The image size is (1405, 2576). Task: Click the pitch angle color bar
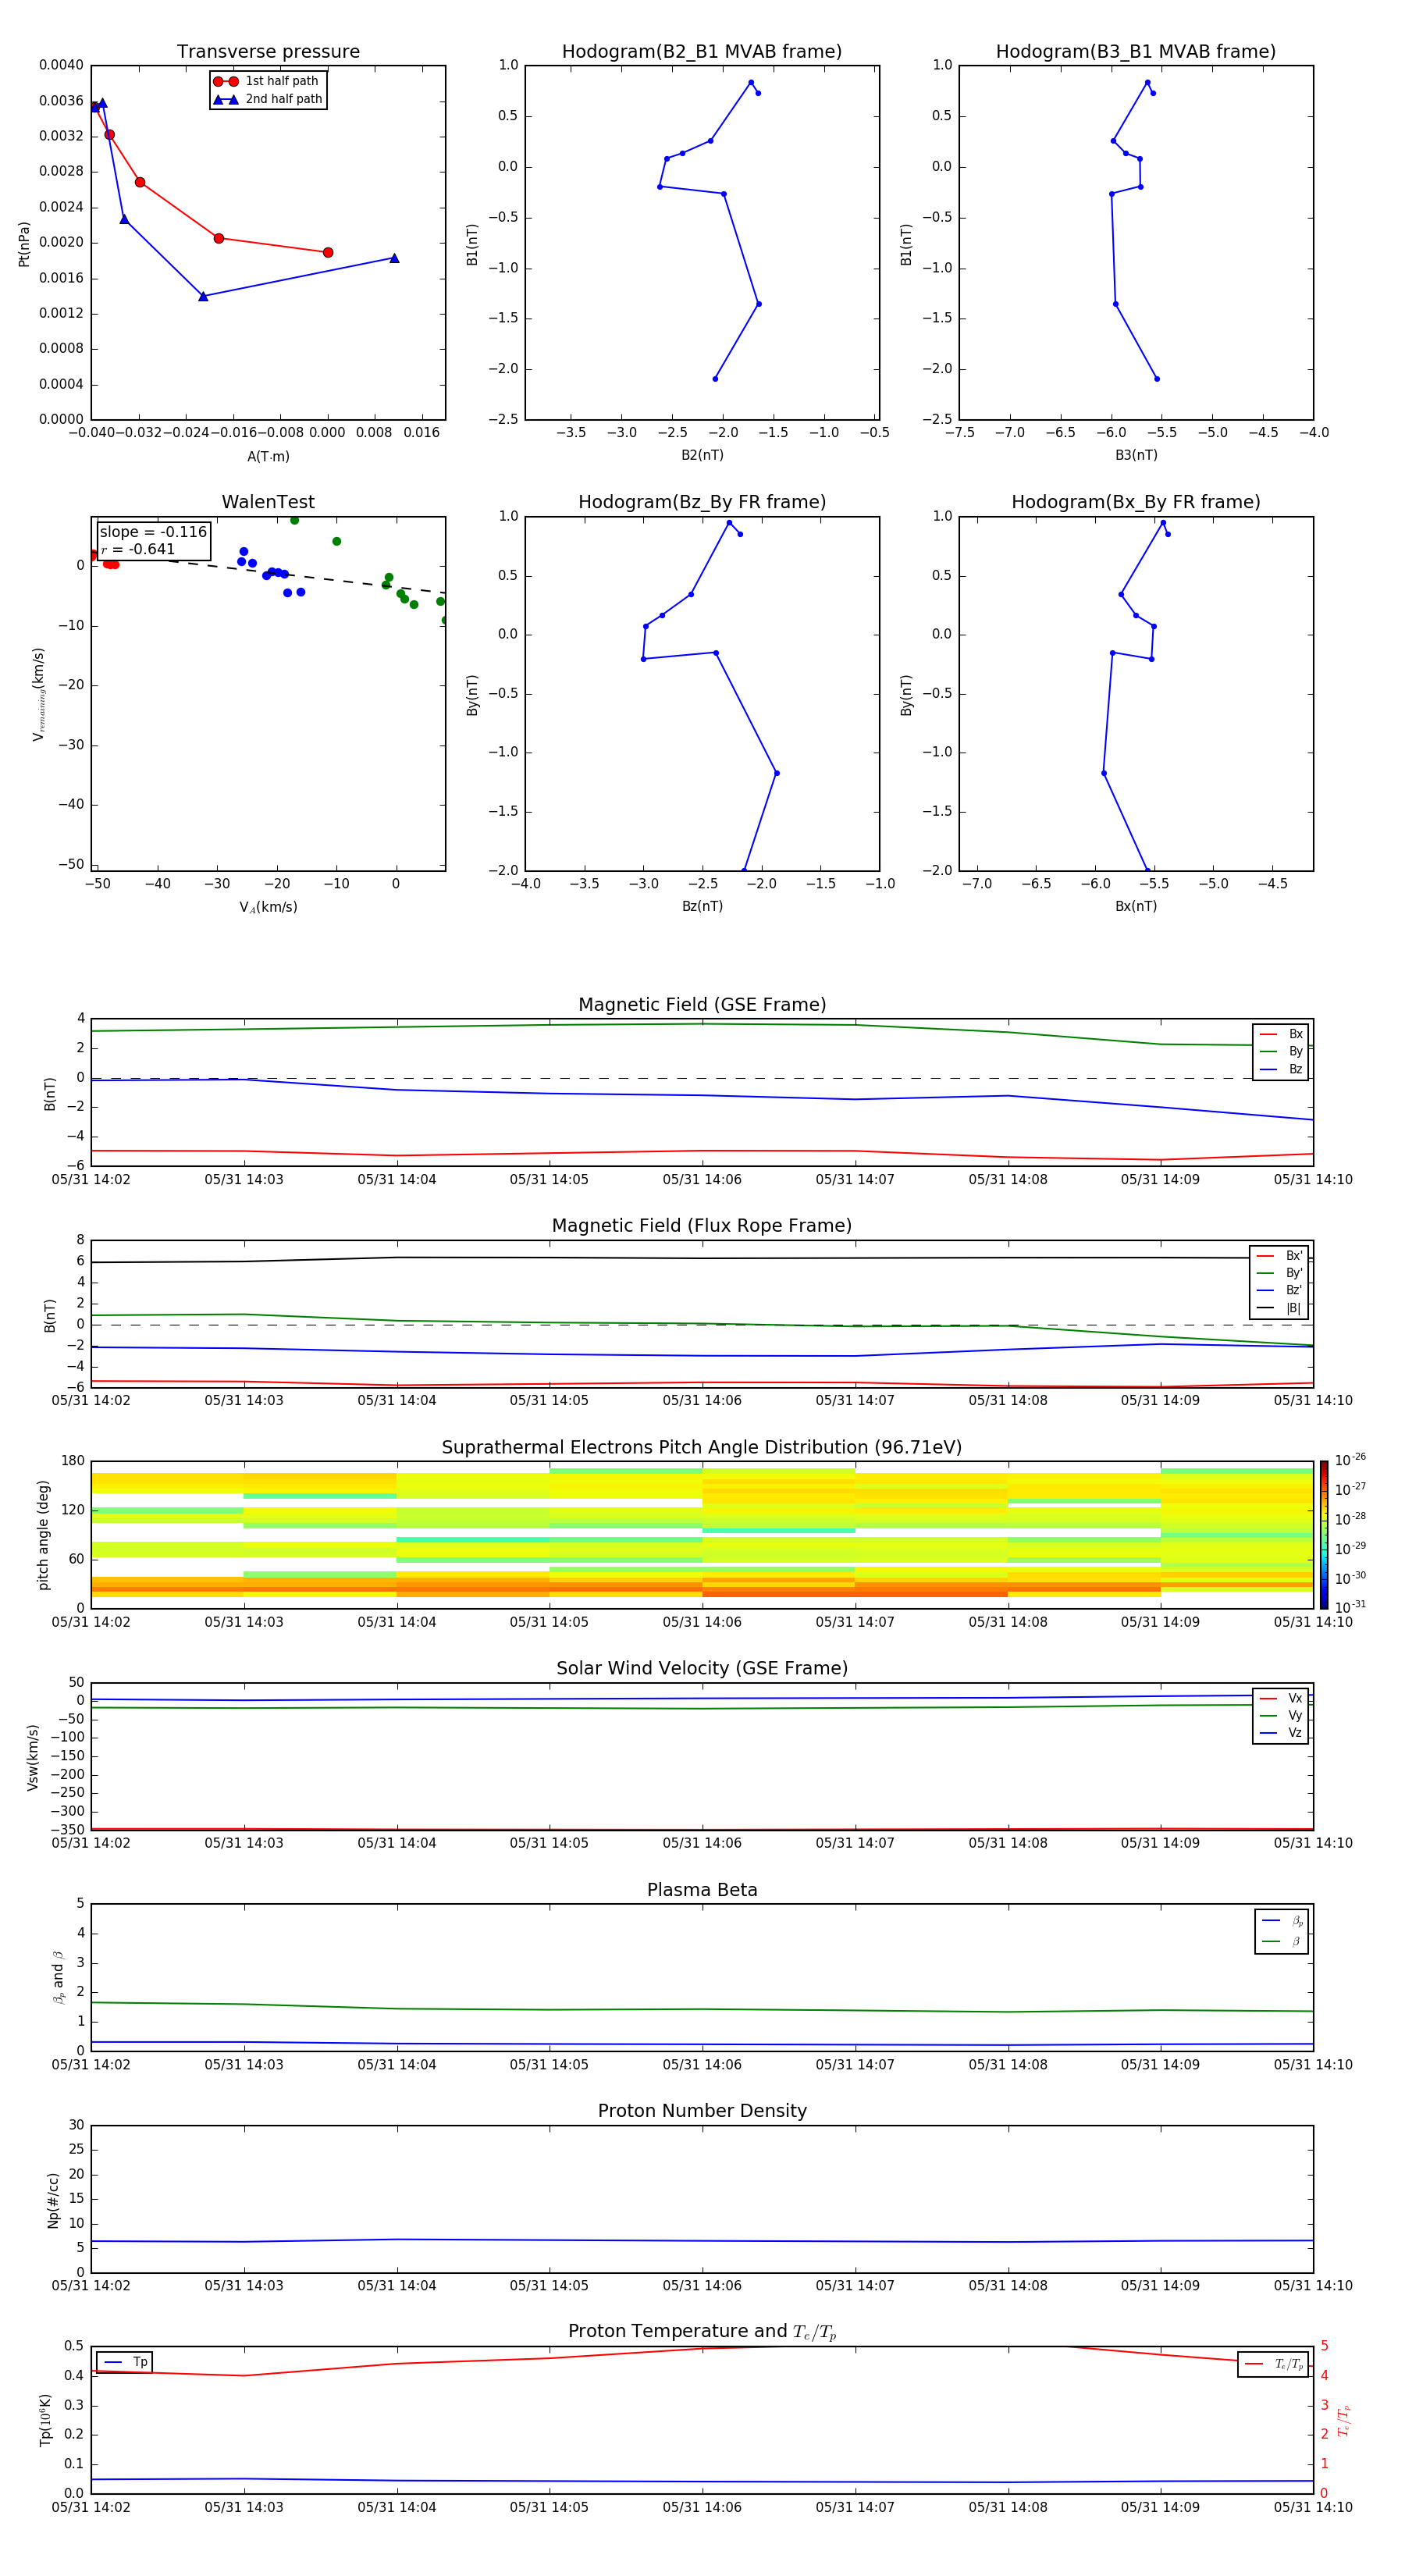pos(1324,1534)
